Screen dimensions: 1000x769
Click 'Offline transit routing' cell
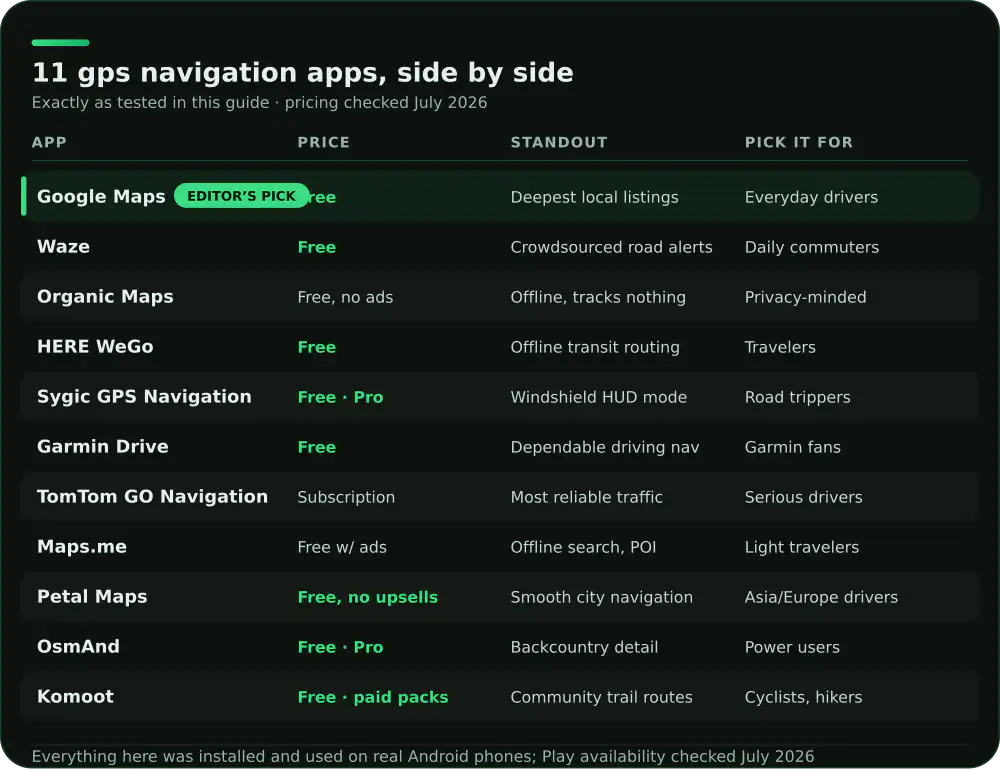pyautogui.click(x=595, y=348)
